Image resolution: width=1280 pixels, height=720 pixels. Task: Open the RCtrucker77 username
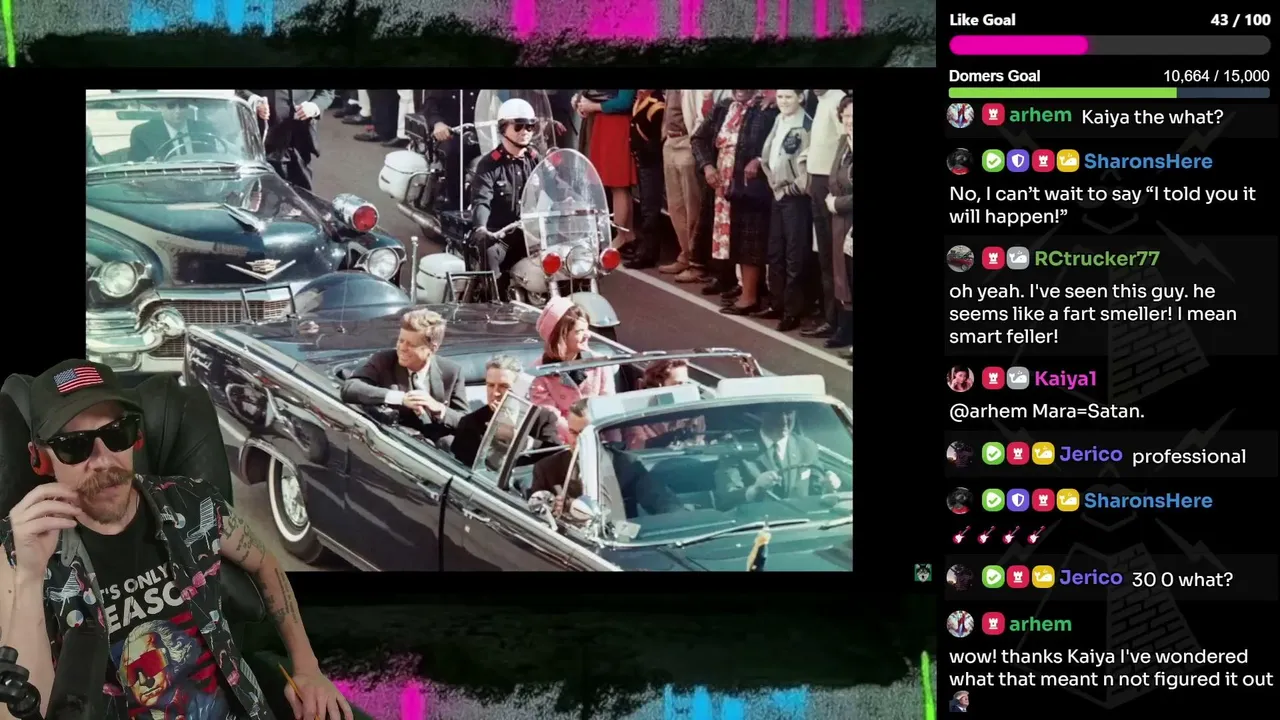1097,258
